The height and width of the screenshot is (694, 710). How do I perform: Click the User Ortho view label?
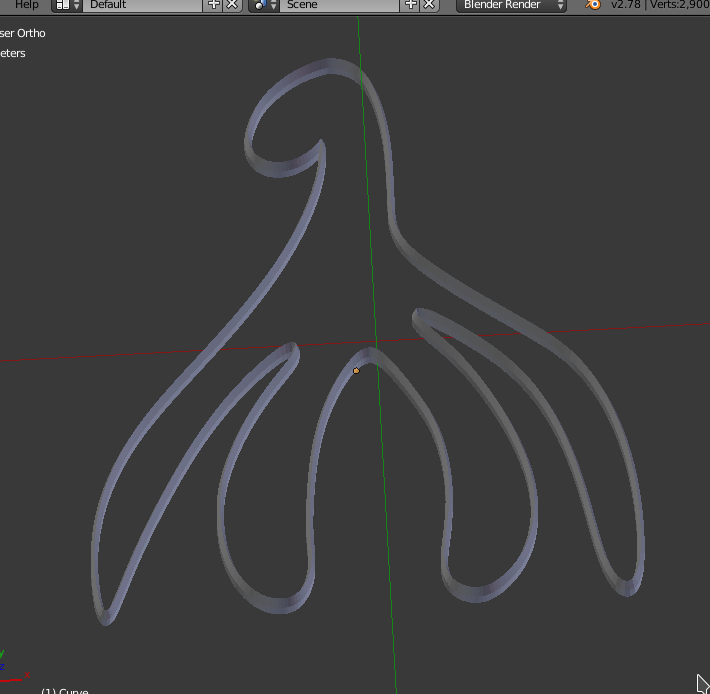click(x=23, y=33)
